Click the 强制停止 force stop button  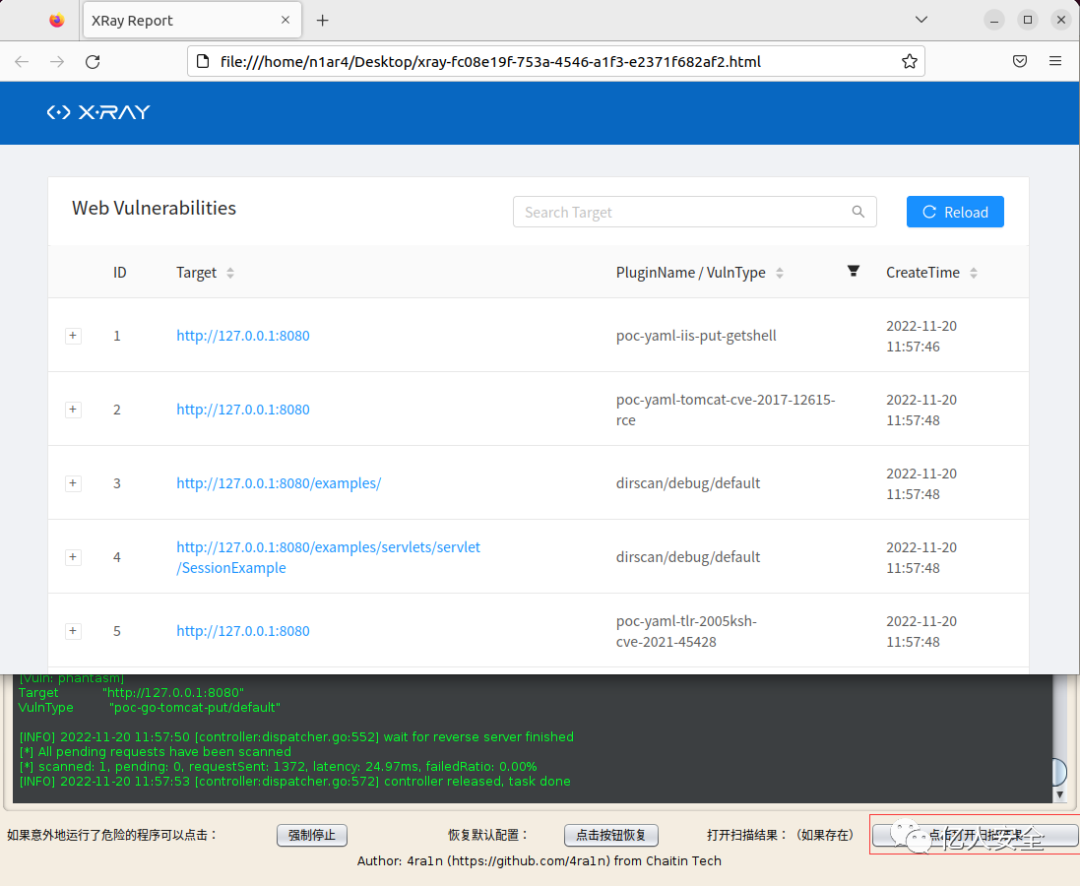[x=312, y=835]
